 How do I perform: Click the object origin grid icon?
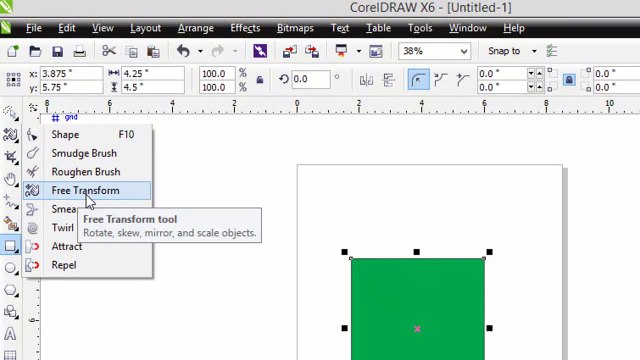(13, 80)
